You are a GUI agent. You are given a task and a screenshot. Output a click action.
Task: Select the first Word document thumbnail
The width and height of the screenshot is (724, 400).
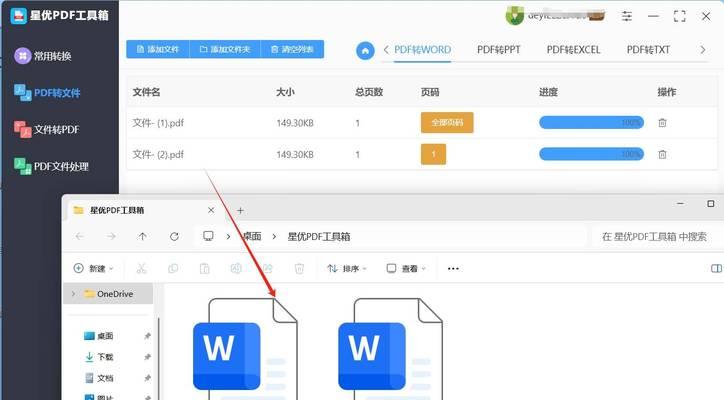[x=245, y=349]
